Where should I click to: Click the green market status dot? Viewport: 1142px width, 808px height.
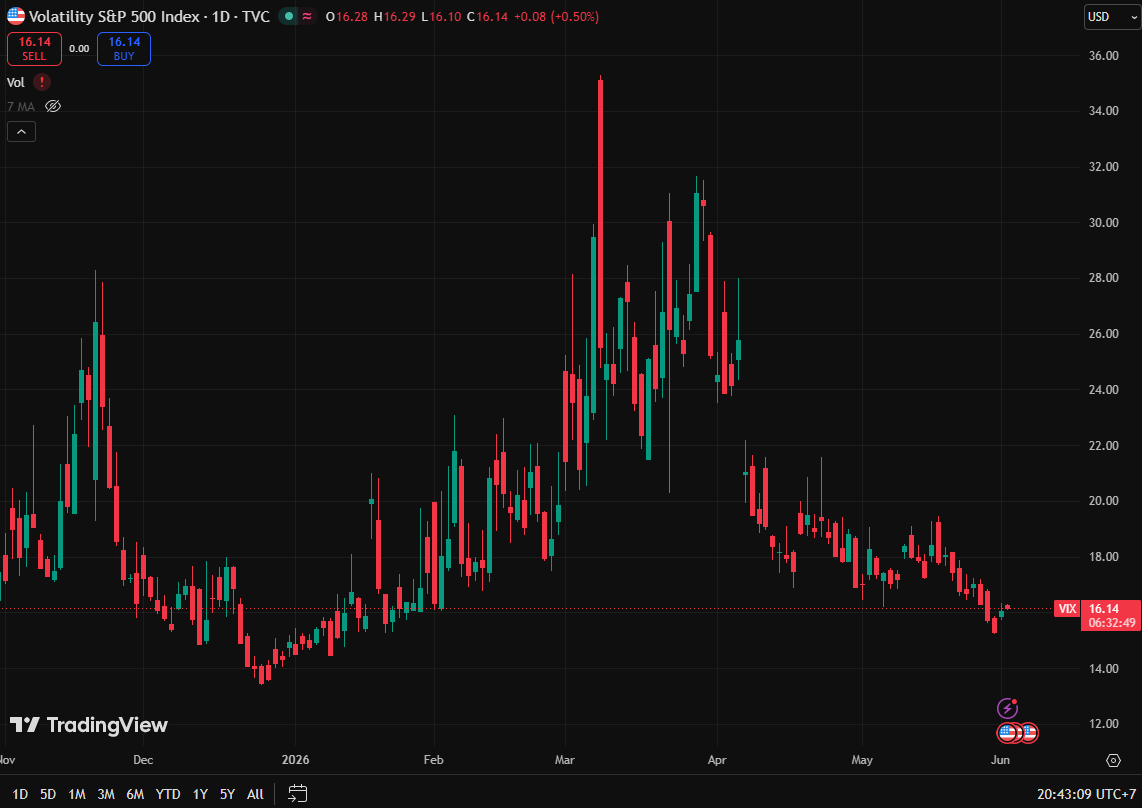pyautogui.click(x=290, y=16)
